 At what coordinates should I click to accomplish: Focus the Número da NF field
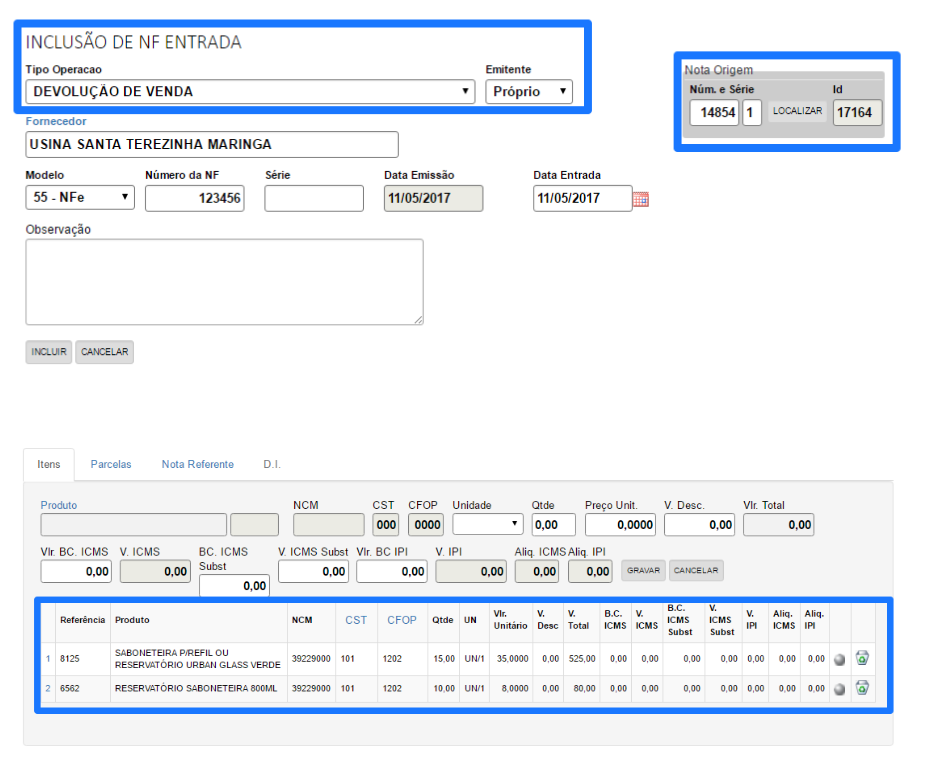[x=194, y=198]
